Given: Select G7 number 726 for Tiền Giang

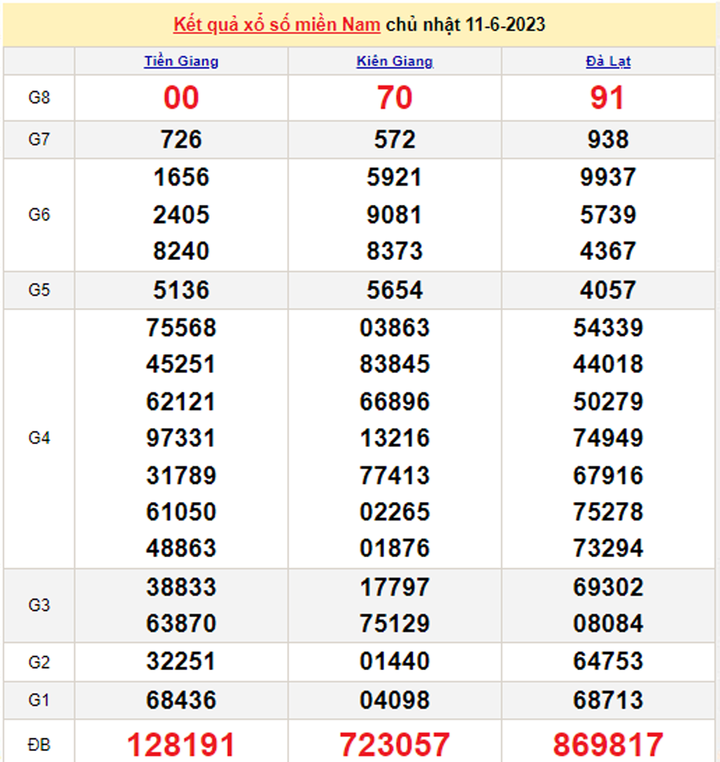Looking at the screenshot, I should (181, 139).
